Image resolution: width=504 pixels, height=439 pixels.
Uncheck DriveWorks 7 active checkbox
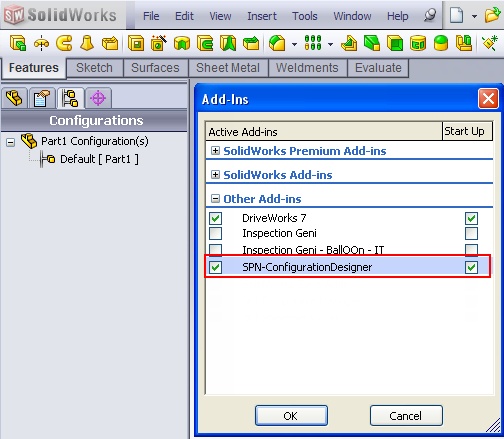click(x=216, y=218)
